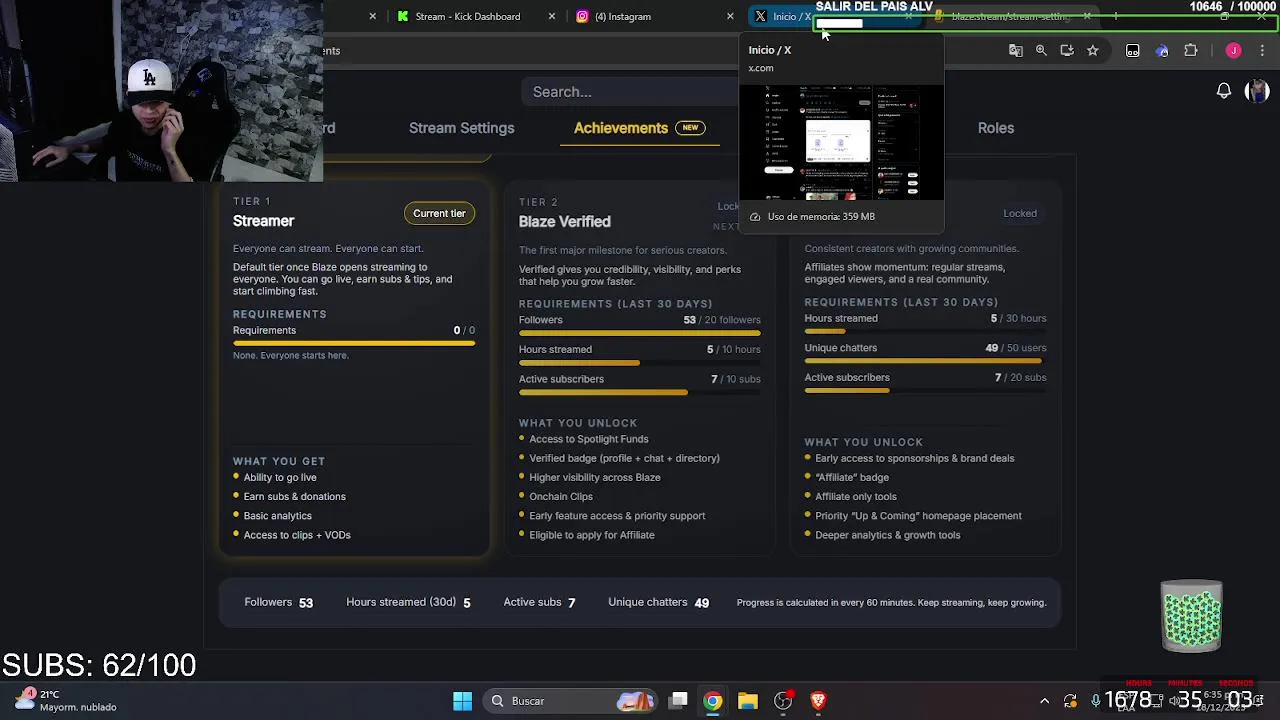Click the 'Unique chatters 49' summary stat

[658, 602]
